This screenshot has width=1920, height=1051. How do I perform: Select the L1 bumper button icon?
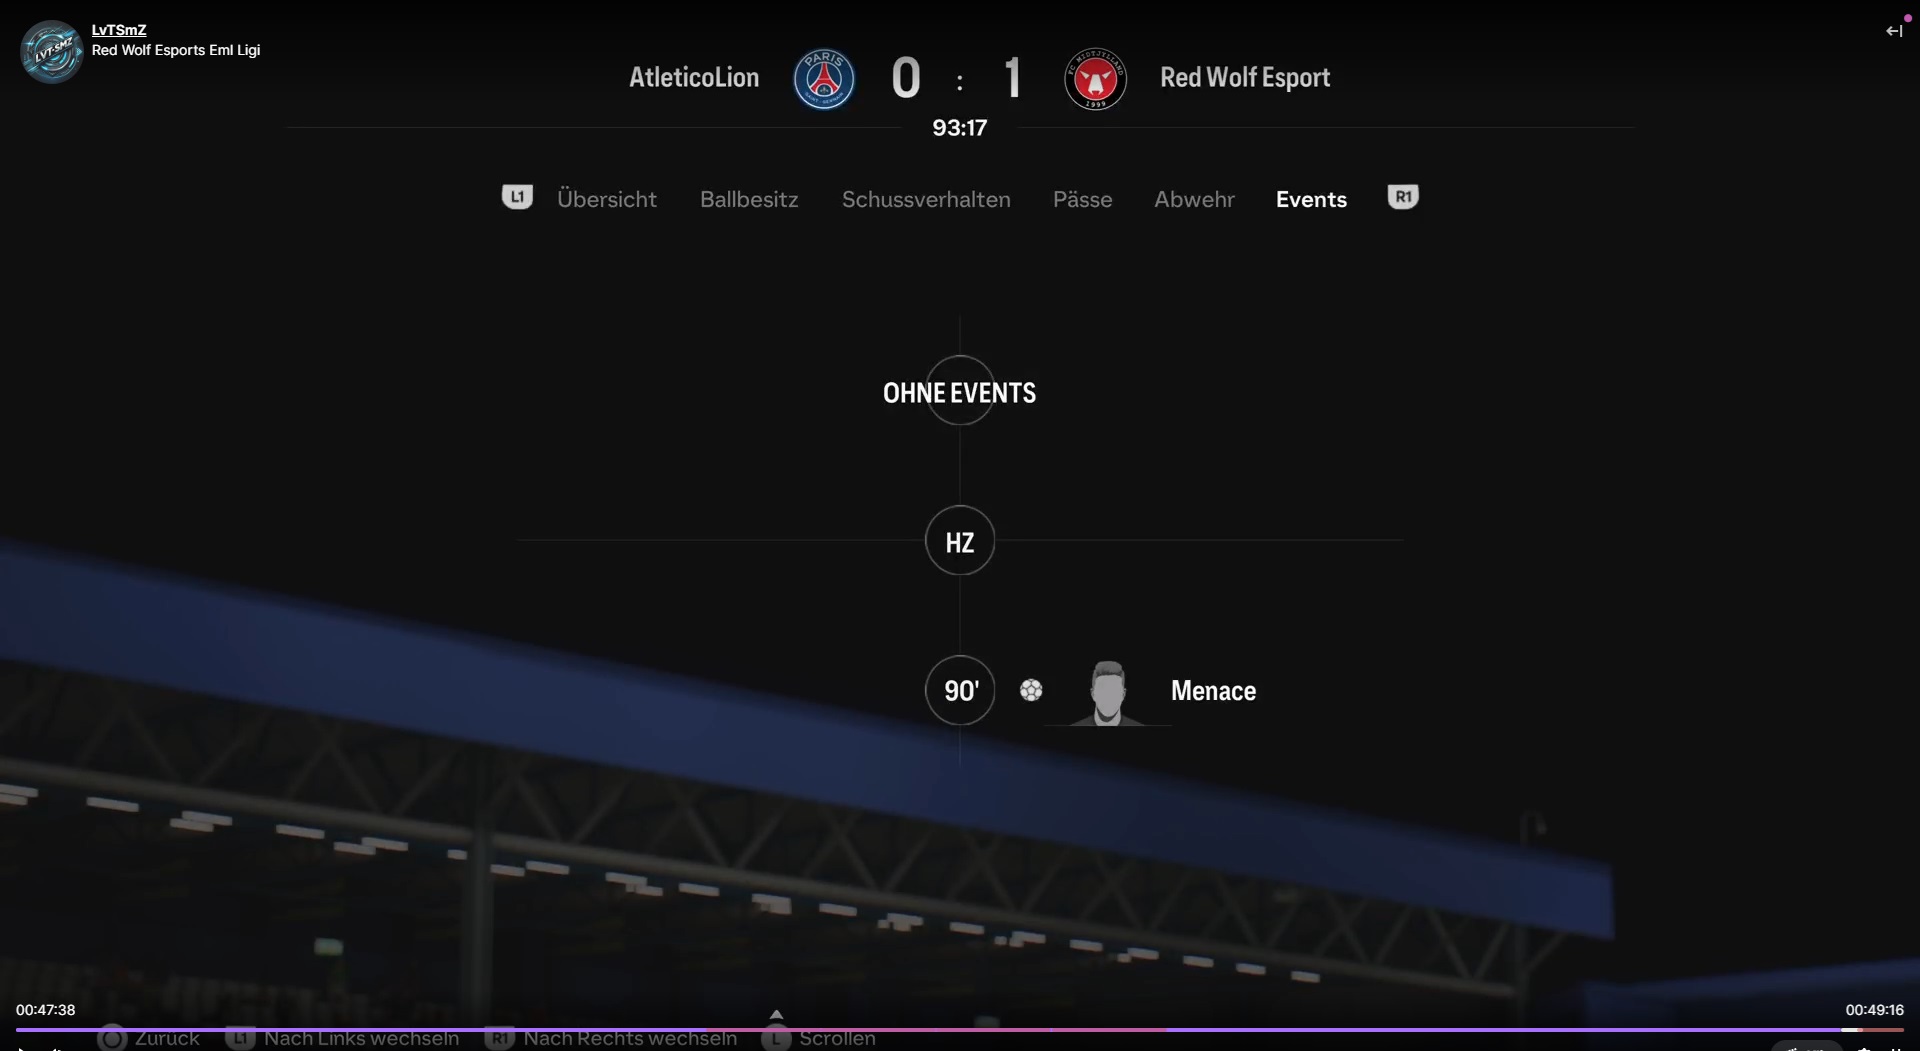(517, 197)
